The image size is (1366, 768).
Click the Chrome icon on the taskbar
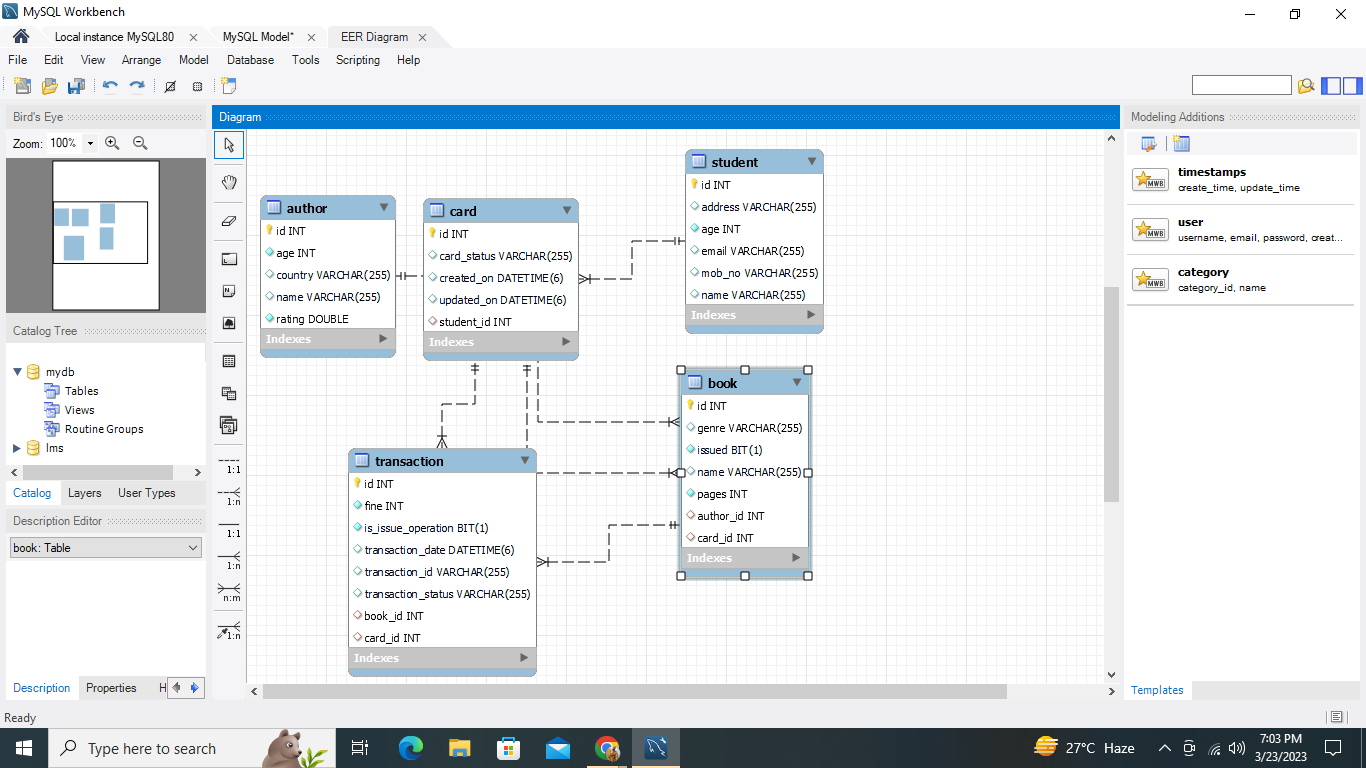[607, 747]
